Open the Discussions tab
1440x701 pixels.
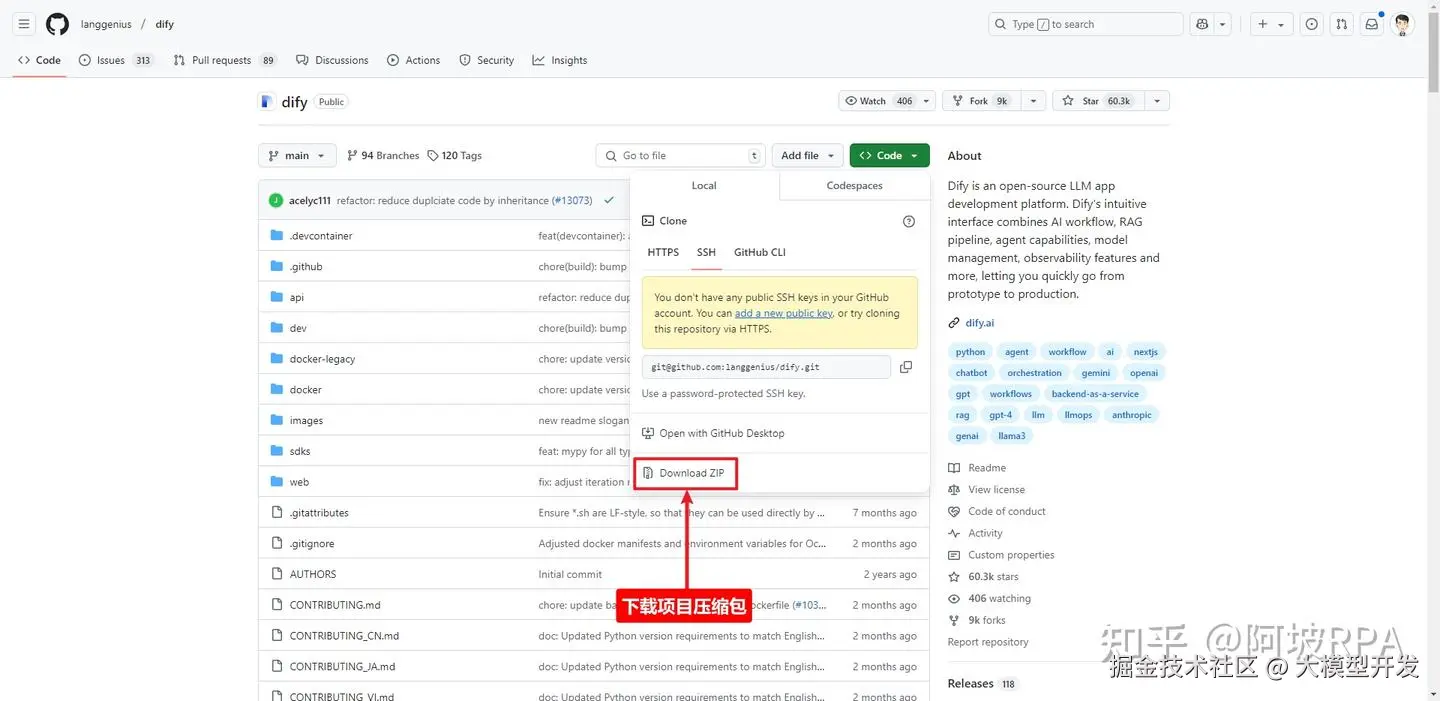(332, 60)
